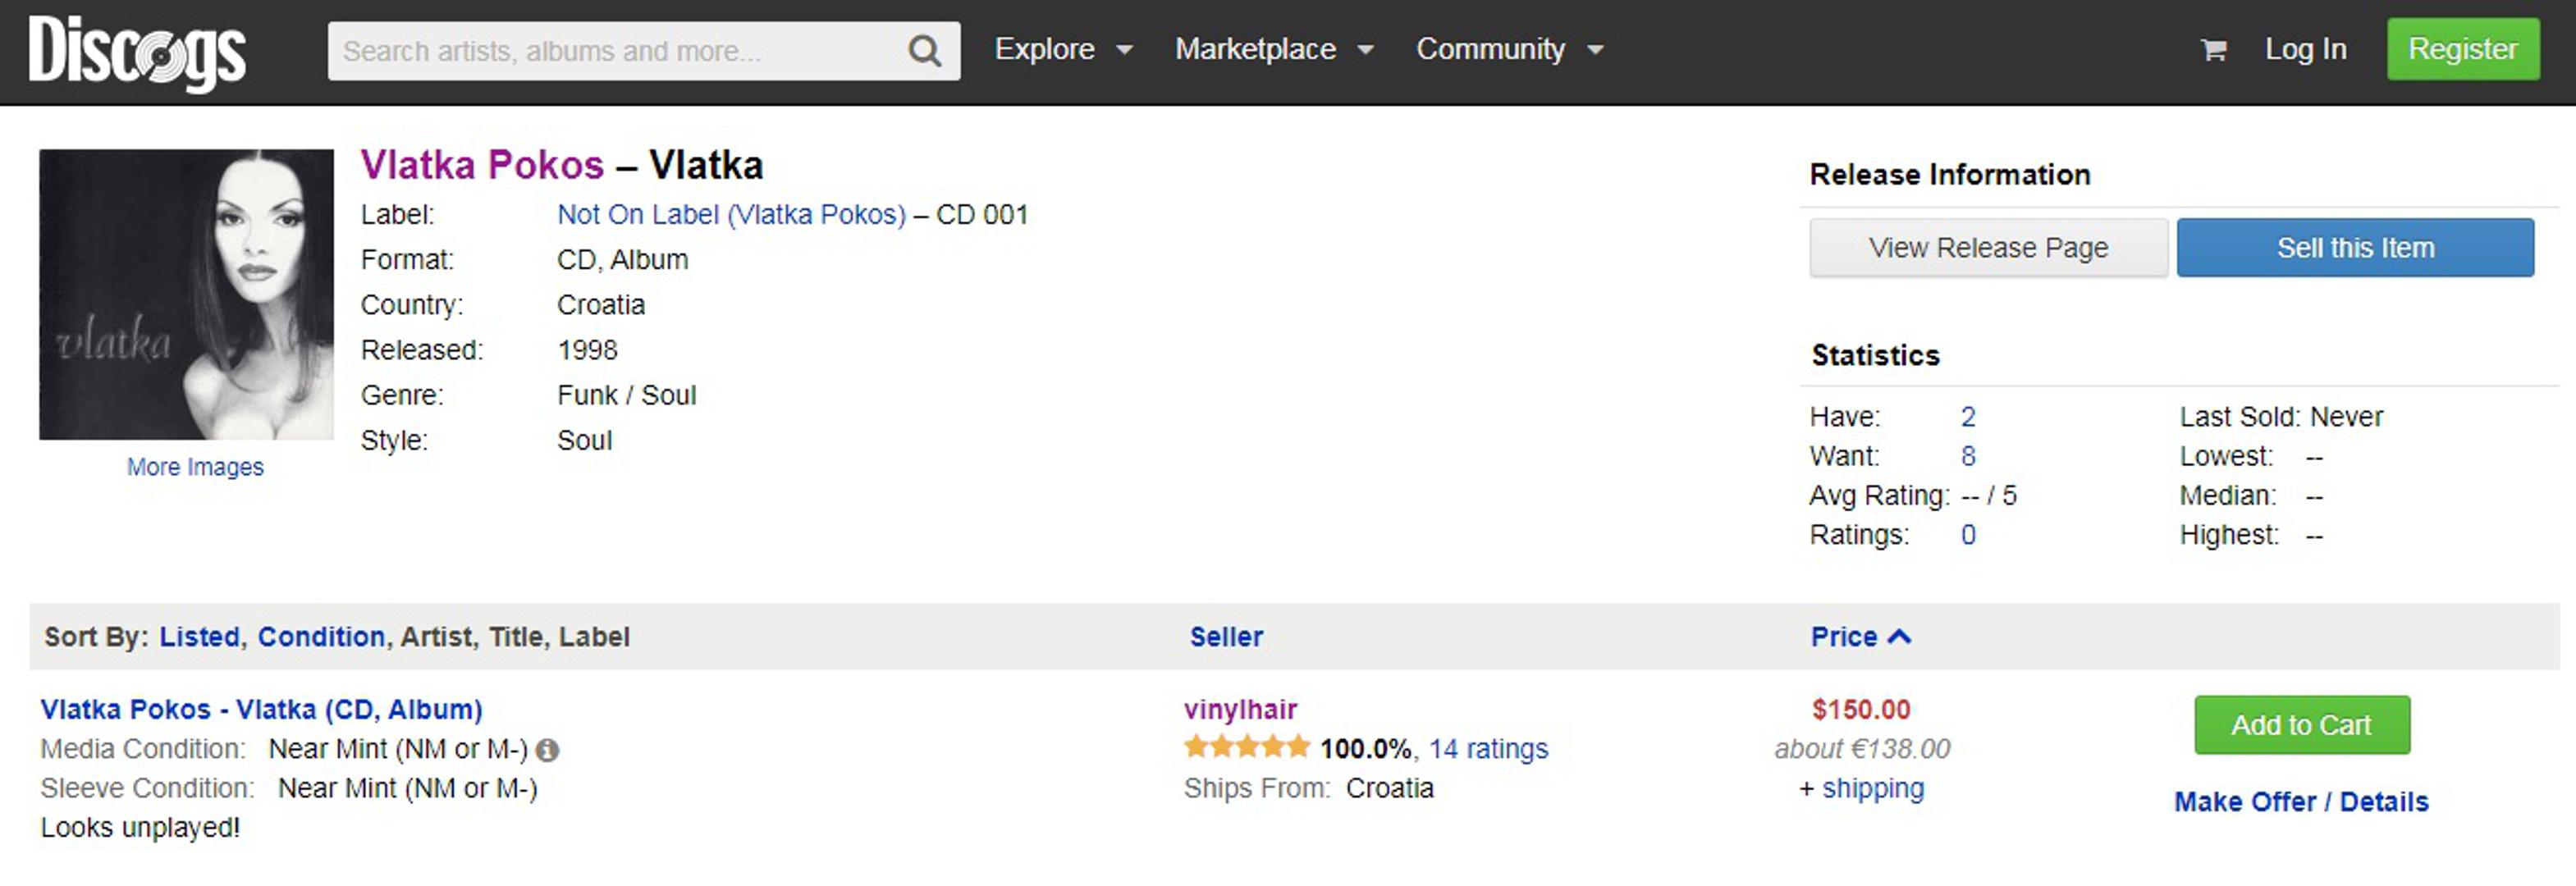Click the media condition info icon
The width and height of the screenshot is (2576, 886).
click(548, 749)
